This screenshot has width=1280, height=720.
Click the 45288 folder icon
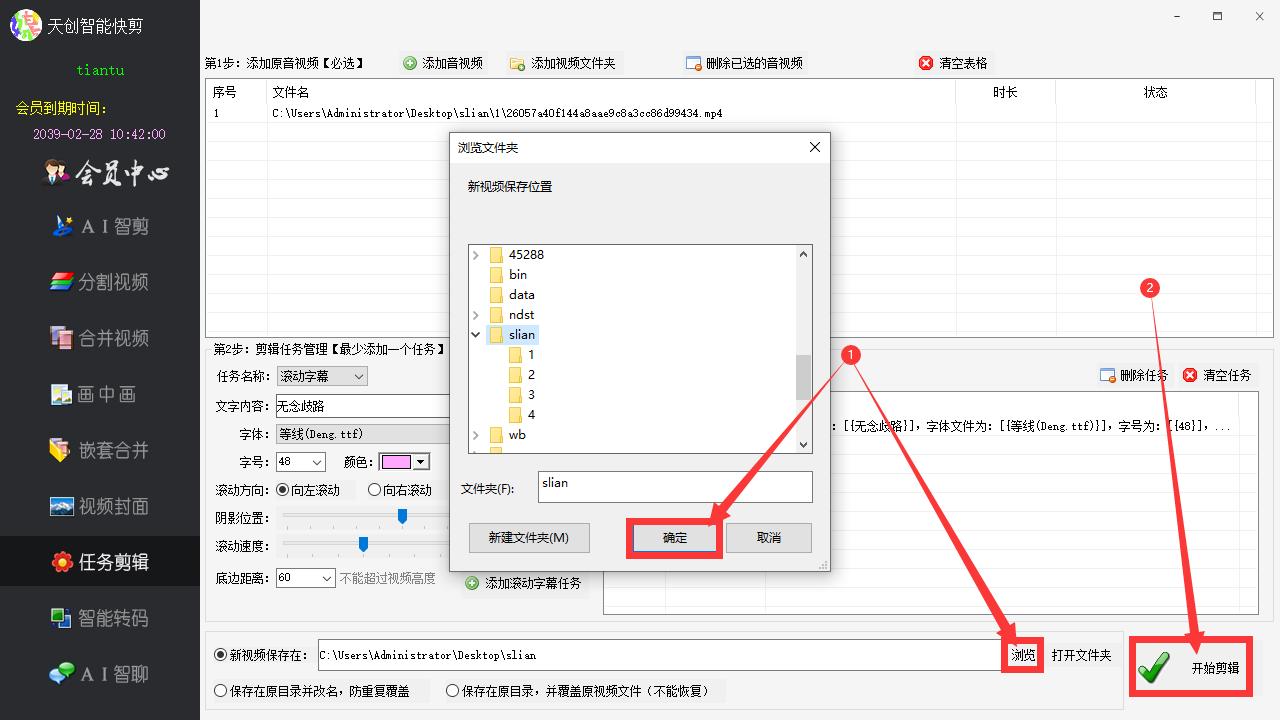tap(497, 255)
